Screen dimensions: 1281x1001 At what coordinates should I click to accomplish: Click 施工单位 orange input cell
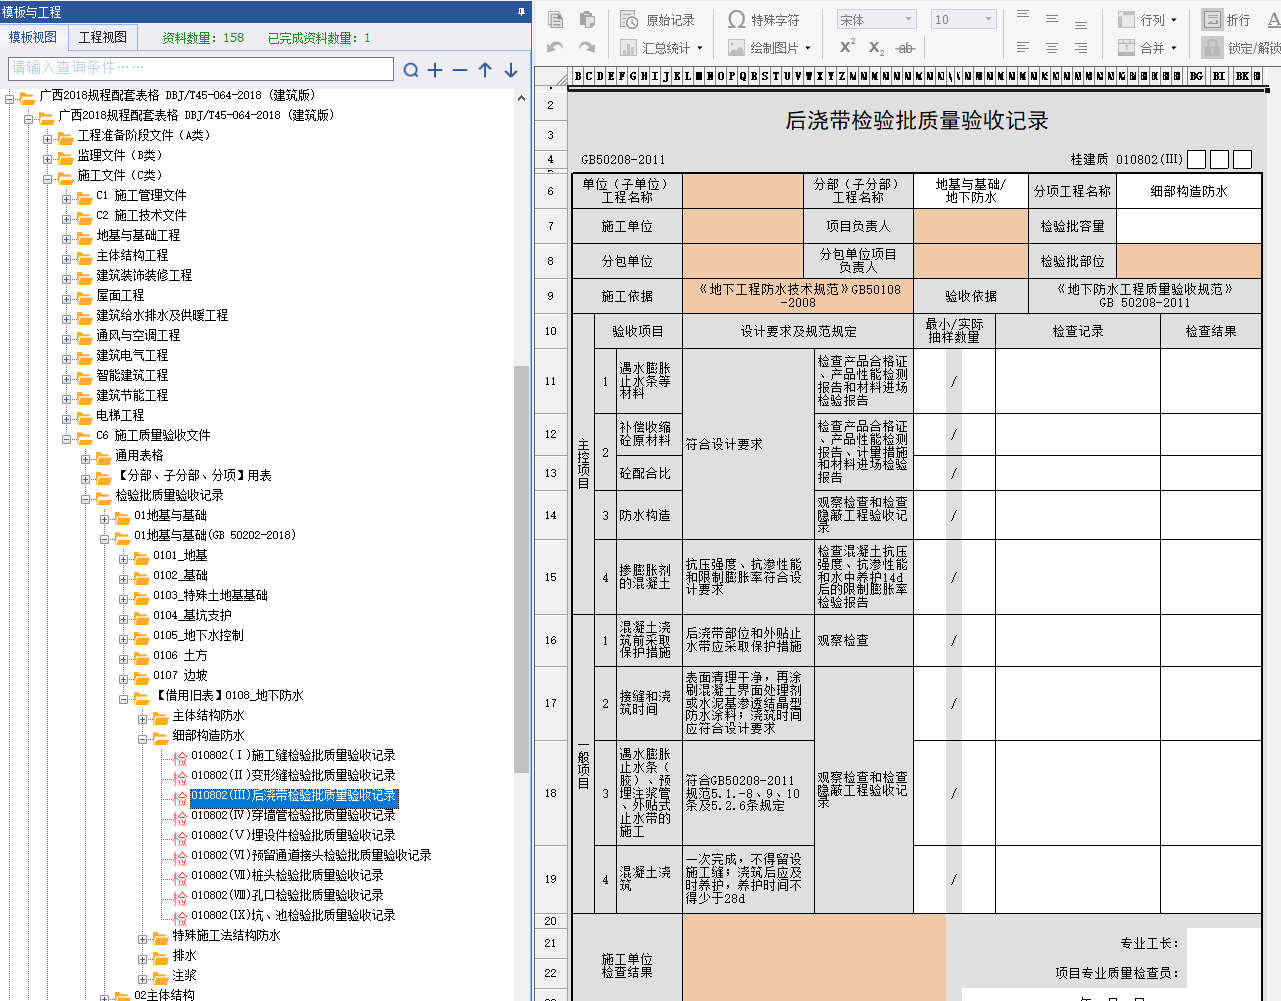(x=743, y=226)
